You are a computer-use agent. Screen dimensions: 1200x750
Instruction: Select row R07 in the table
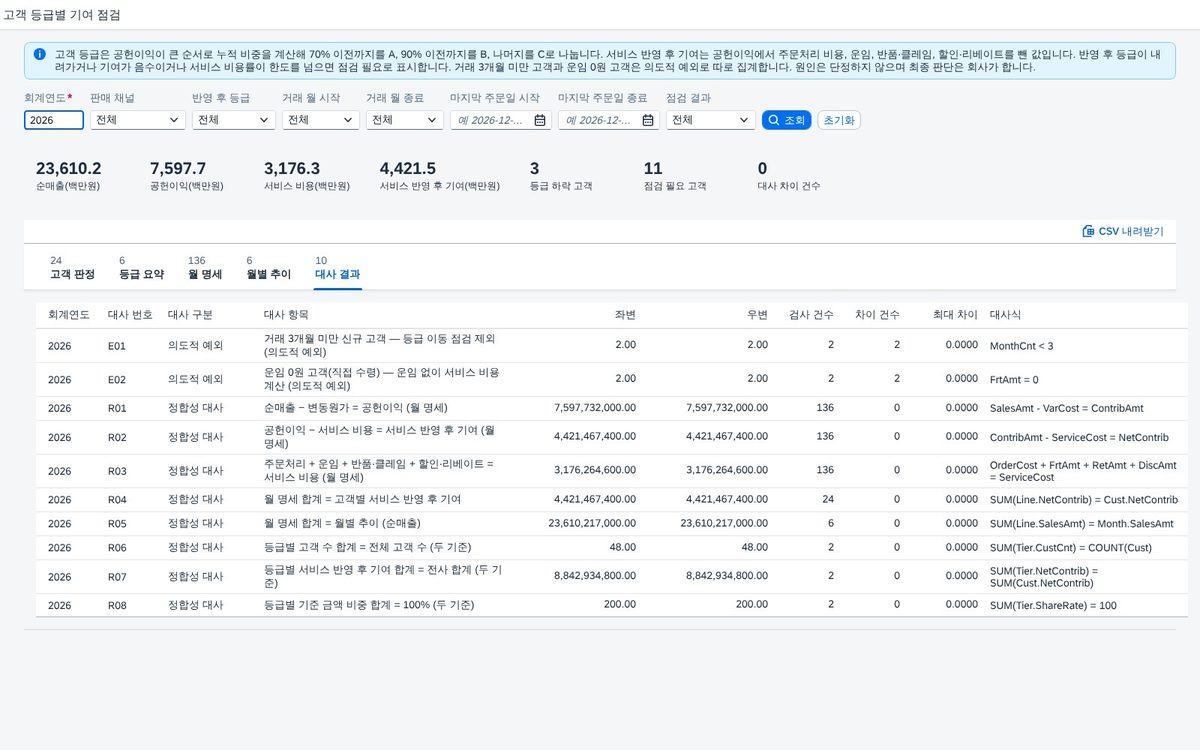click(x=612, y=576)
